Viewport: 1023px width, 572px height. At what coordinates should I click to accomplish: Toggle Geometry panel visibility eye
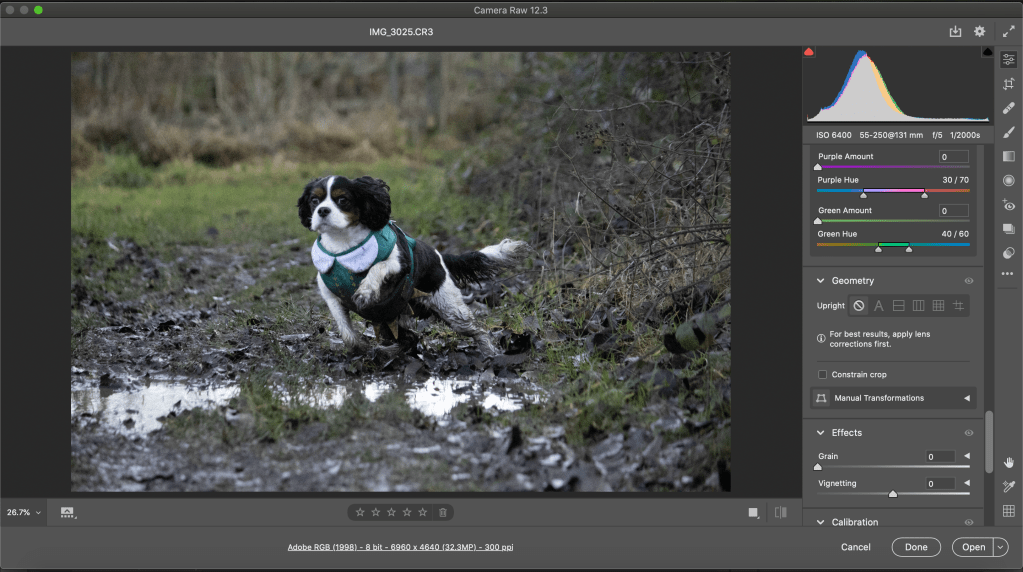click(968, 281)
